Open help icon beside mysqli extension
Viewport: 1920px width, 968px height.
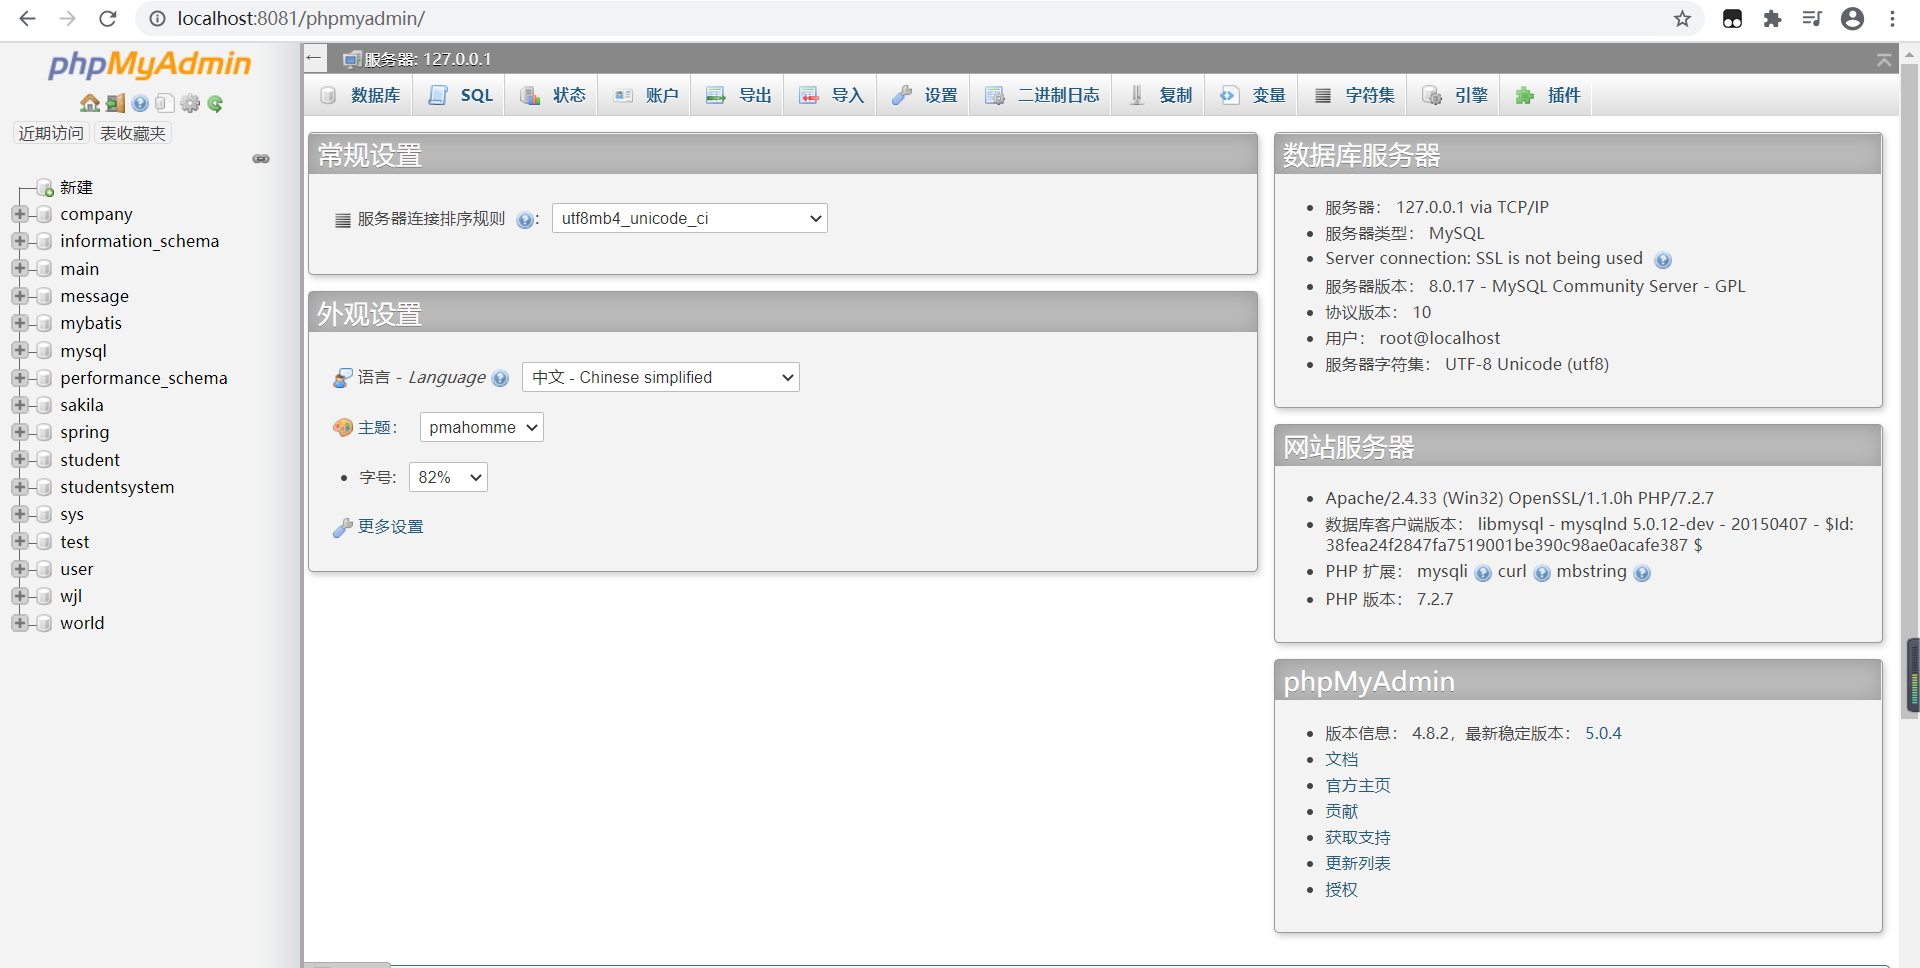(1483, 573)
